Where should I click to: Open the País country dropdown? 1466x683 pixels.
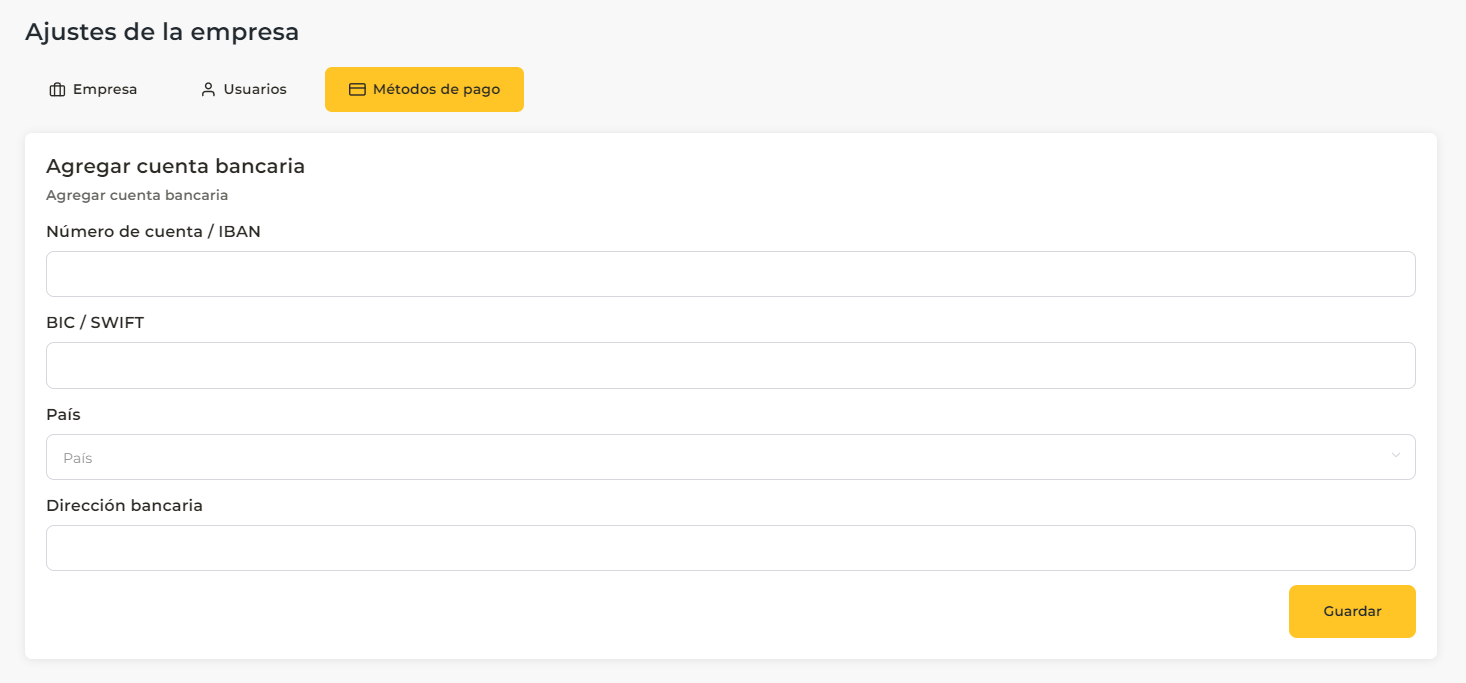(x=730, y=457)
